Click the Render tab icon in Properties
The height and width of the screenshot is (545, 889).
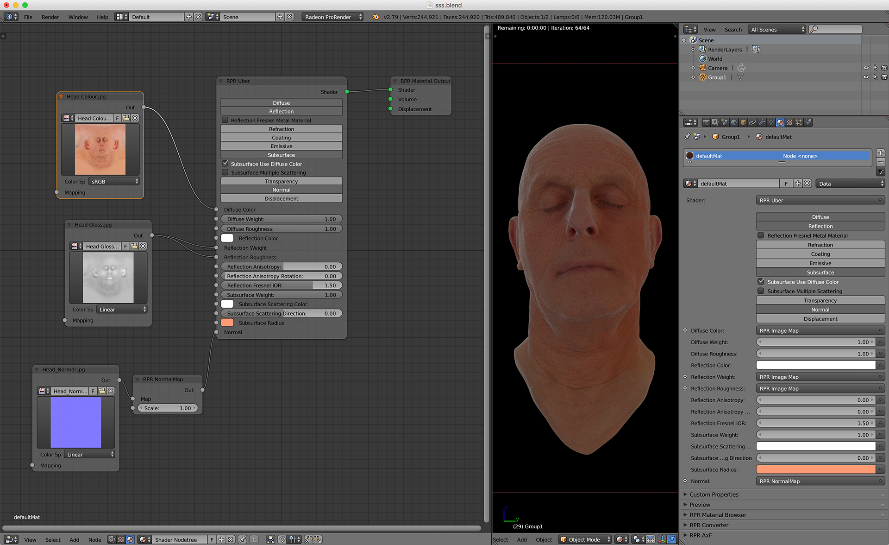click(x=706, y=122)
